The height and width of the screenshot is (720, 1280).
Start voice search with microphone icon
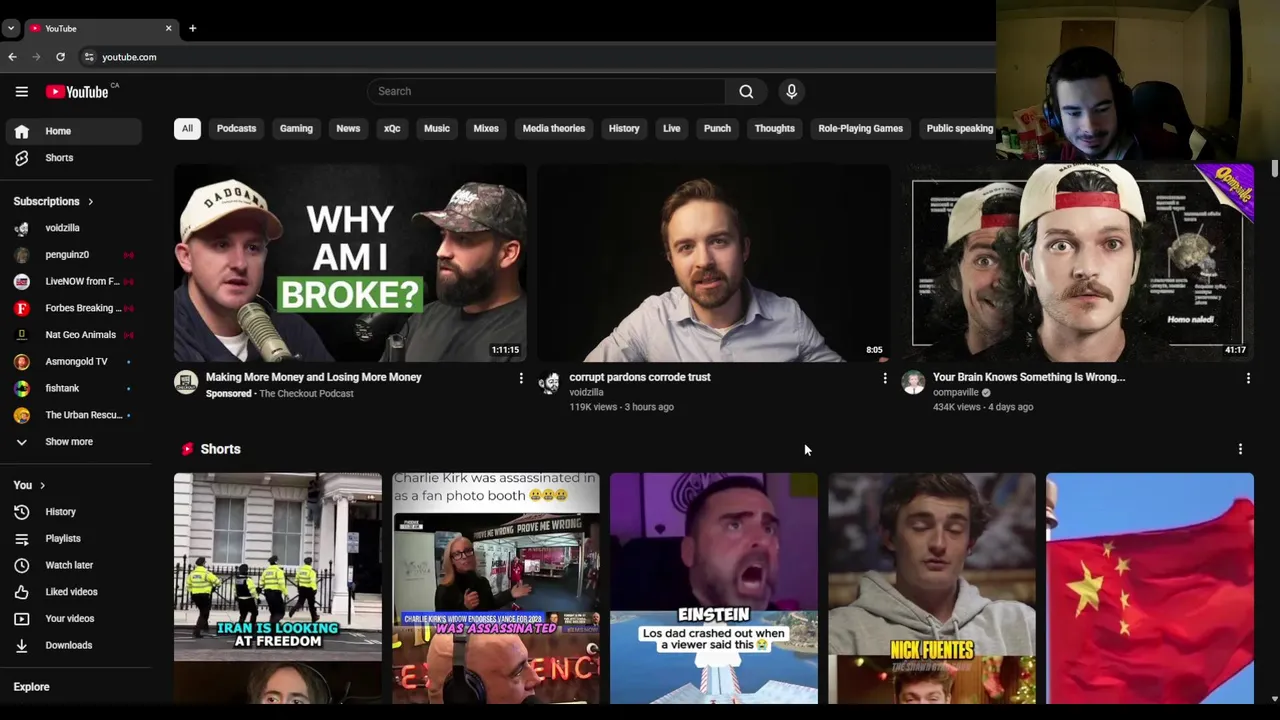tap(791, 91)
